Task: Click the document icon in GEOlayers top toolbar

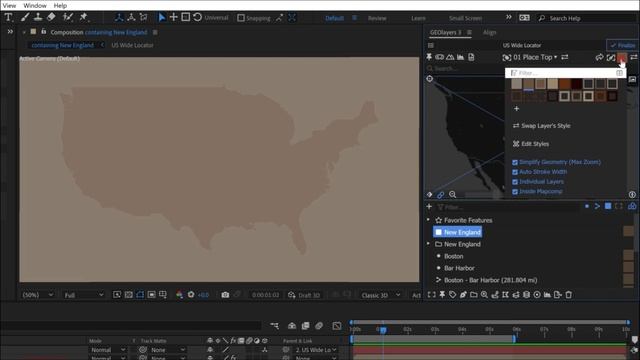Action: coord(471,57)
